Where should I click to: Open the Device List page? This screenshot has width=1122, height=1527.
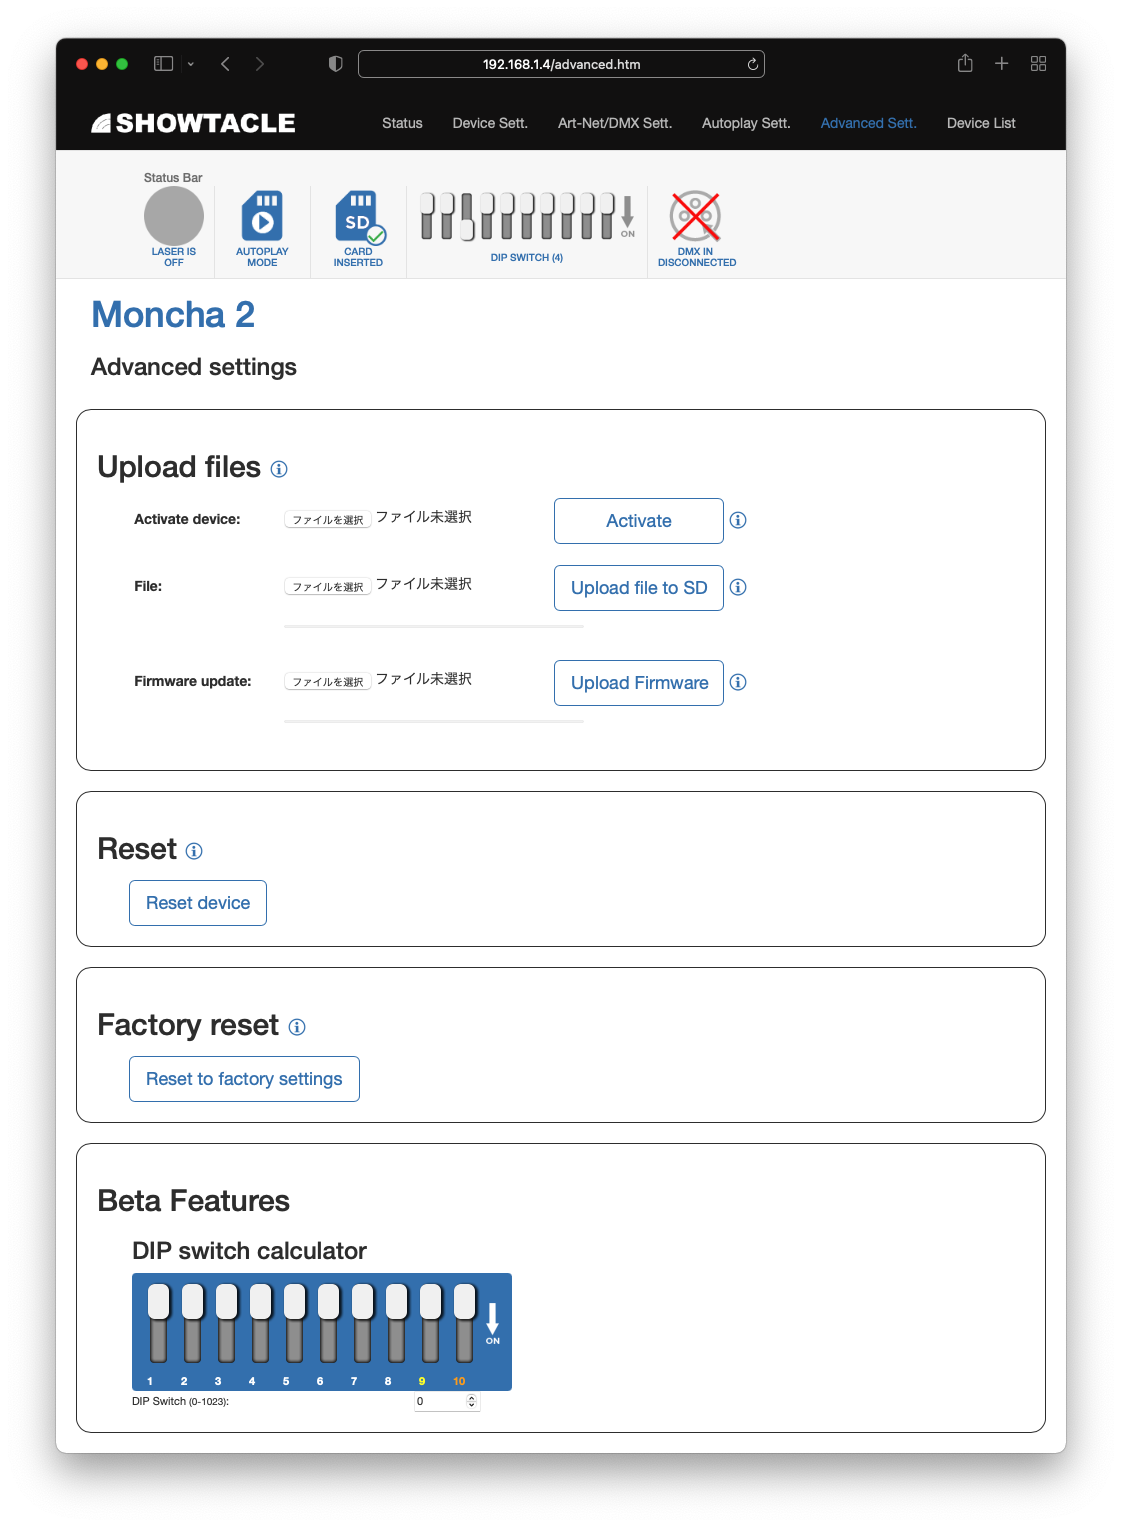click(x=981, y=123)
